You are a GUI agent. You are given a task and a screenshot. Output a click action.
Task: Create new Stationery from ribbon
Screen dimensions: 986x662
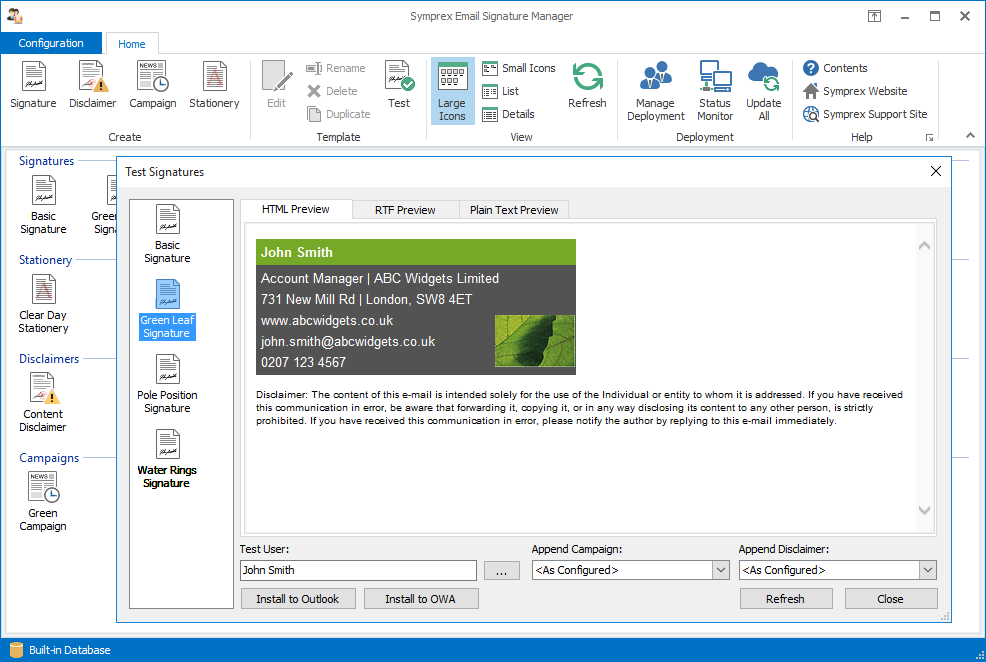coord(214,86)
